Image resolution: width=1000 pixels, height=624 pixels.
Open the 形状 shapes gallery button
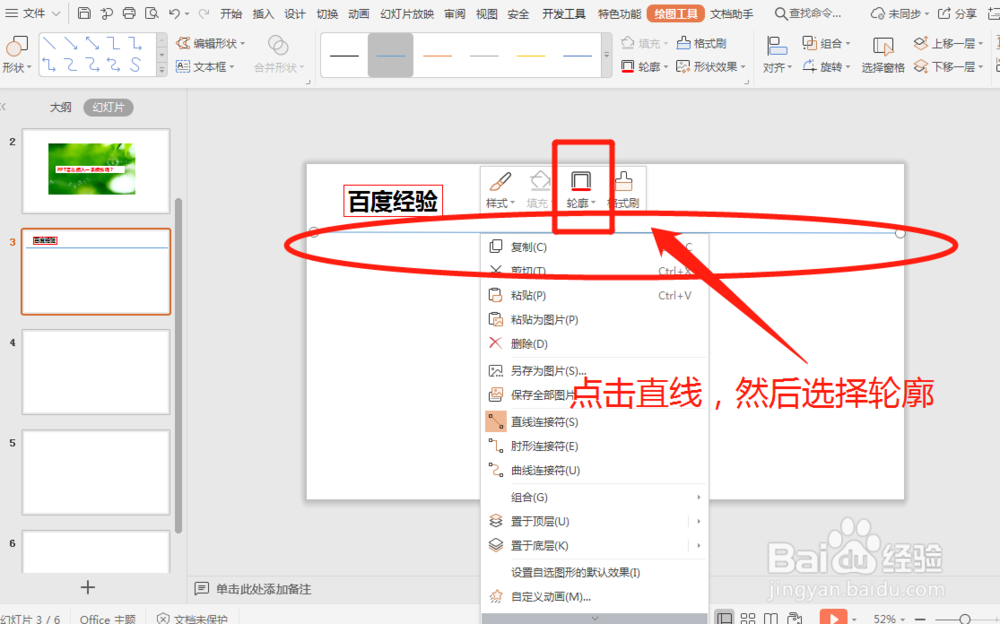17,55
